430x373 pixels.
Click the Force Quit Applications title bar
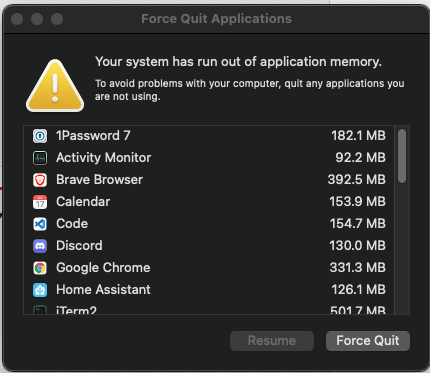(216, 19)
